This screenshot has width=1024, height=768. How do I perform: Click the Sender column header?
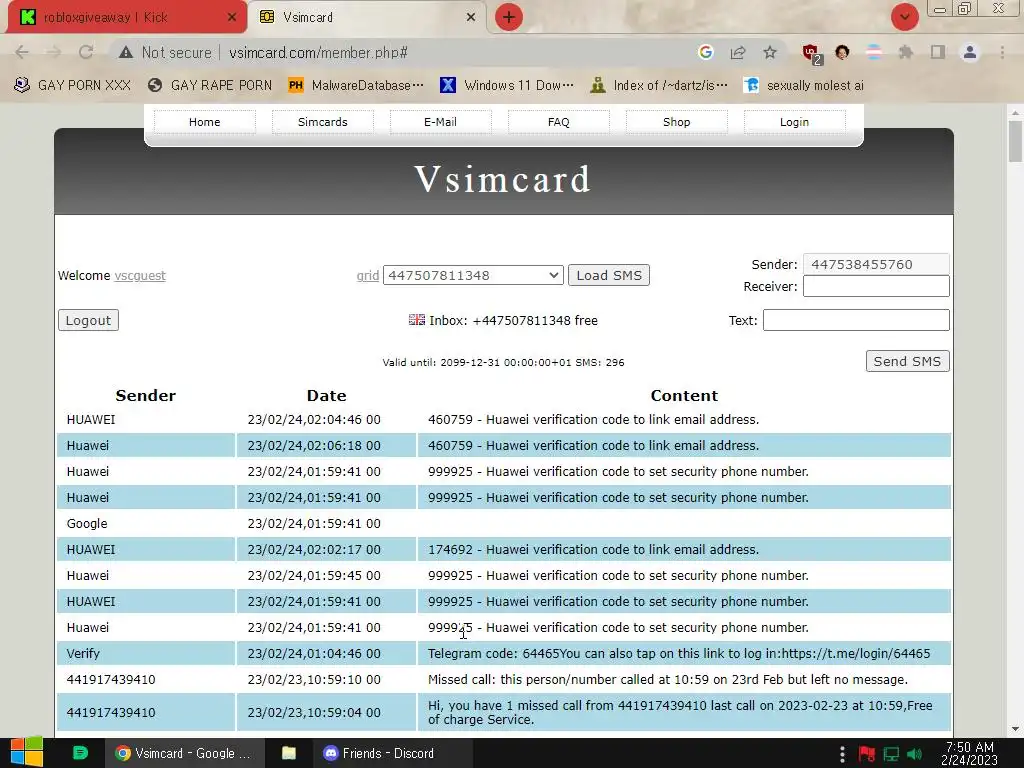coord(146,395)
